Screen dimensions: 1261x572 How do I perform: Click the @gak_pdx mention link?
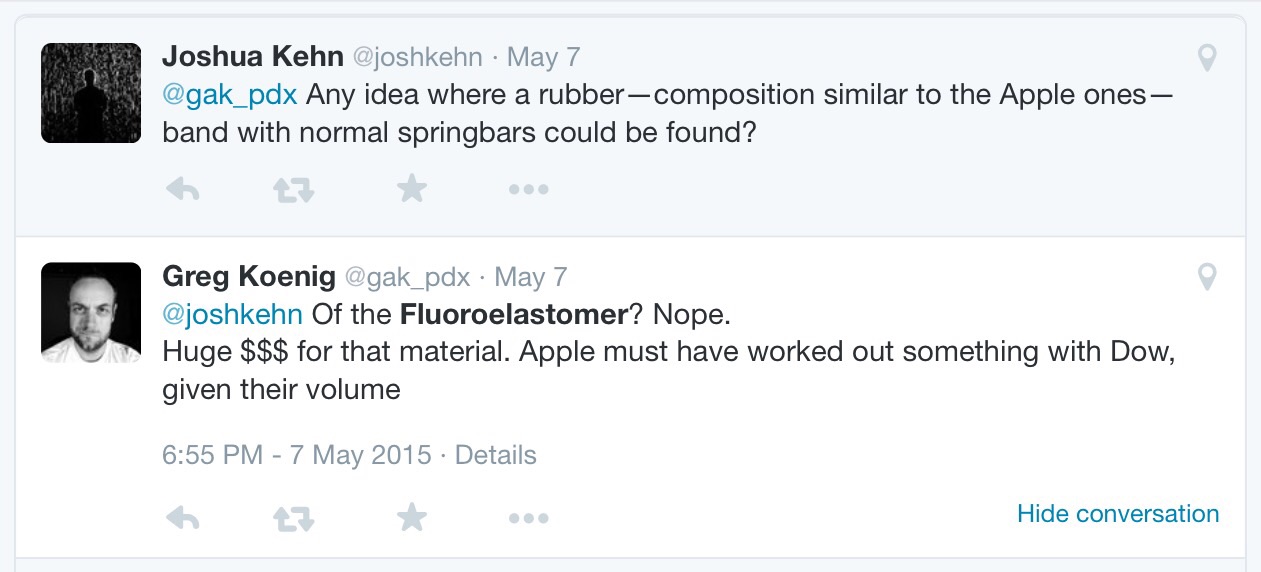pyautogui.click(x=230, y=96)
